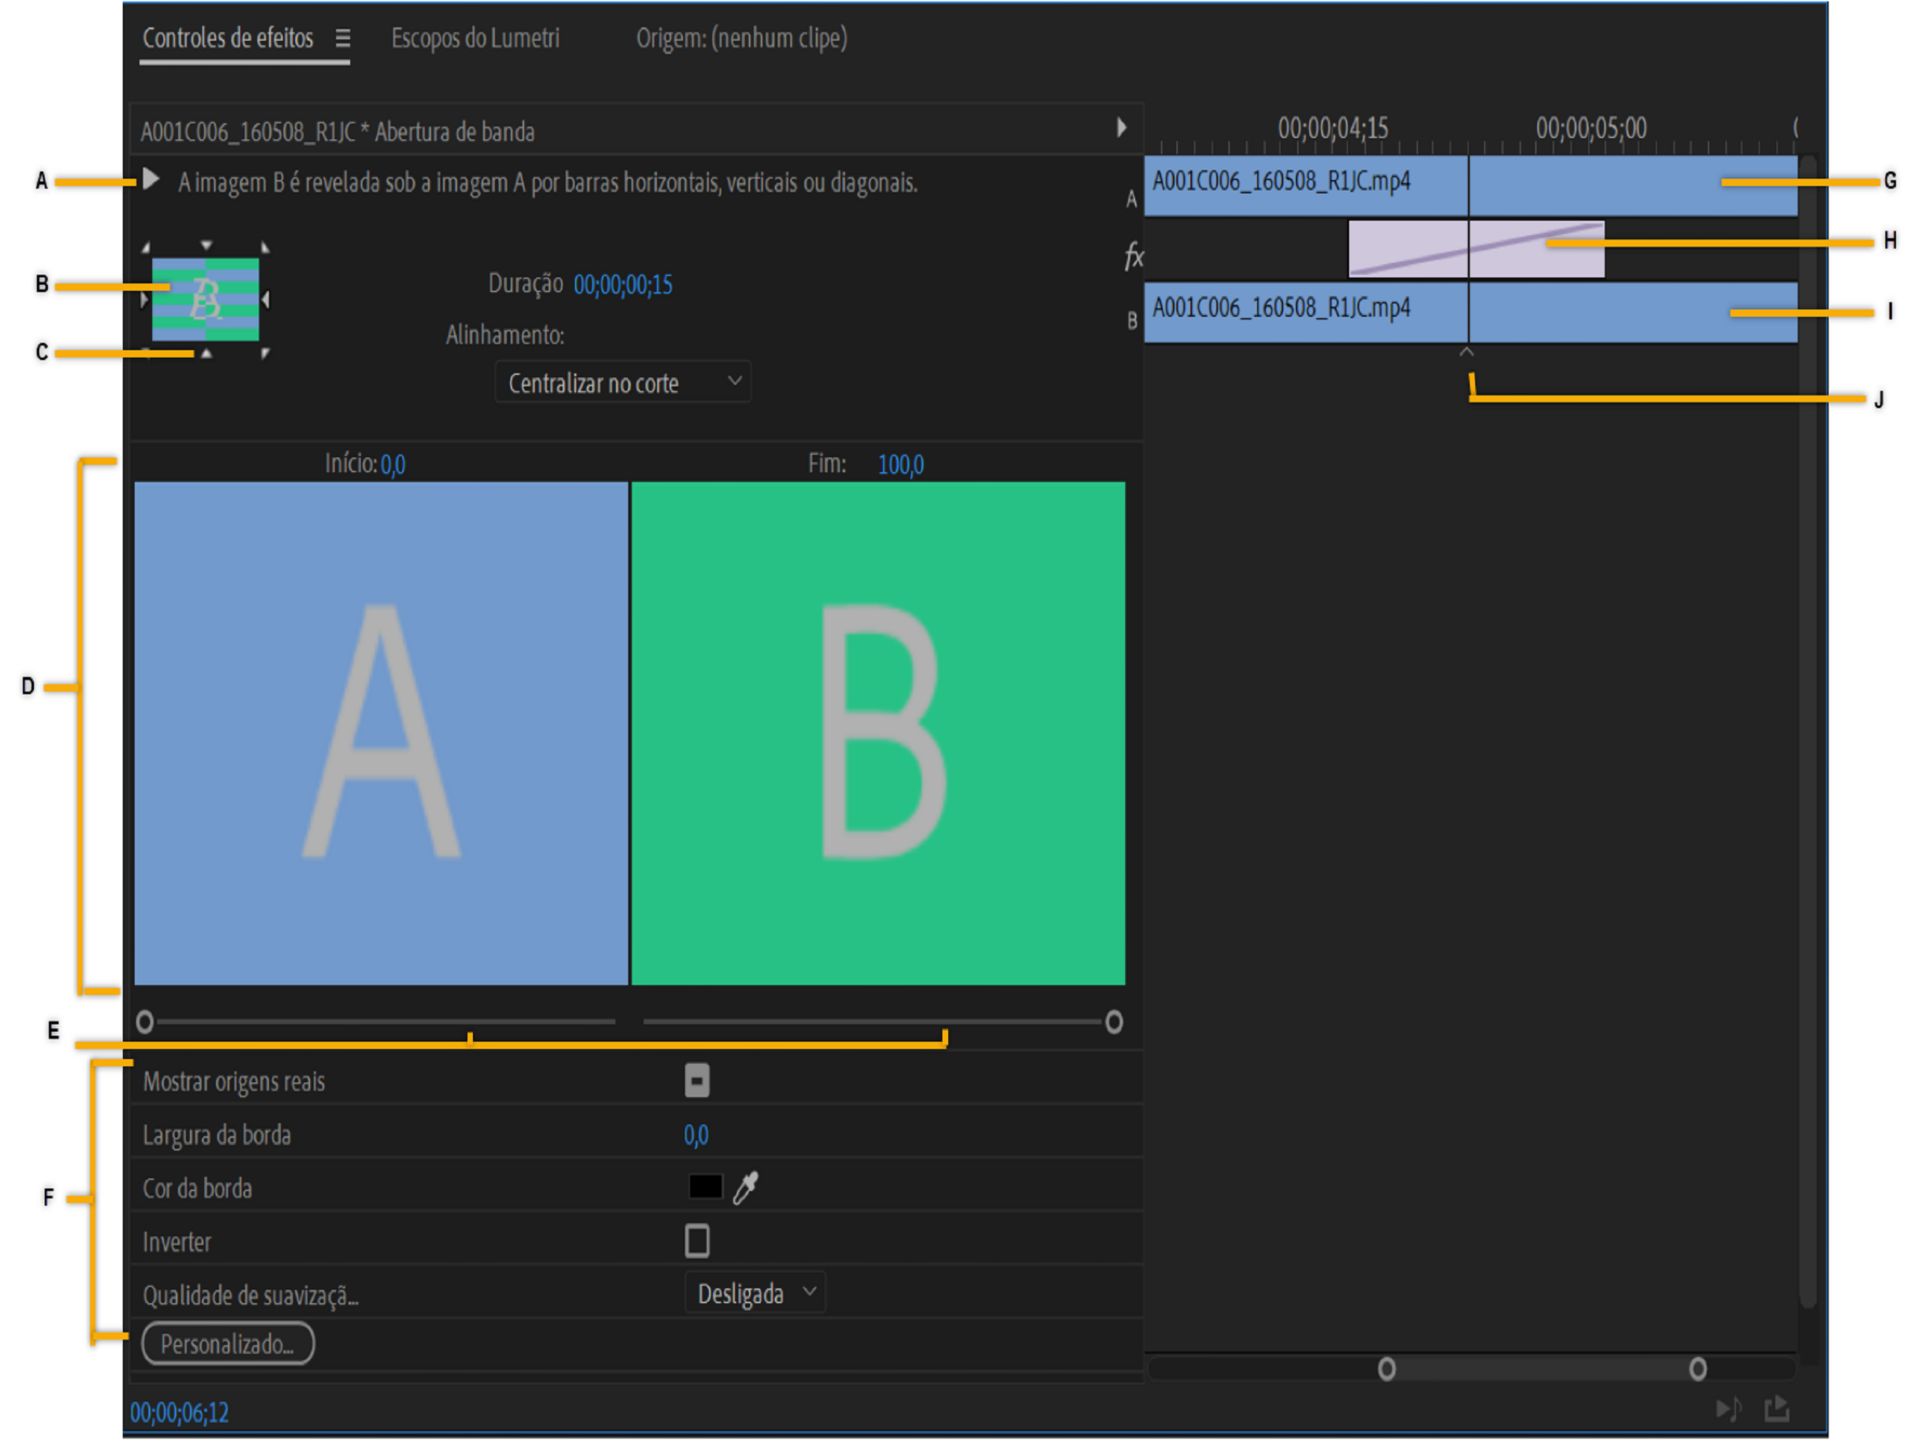
Task: Open the Origem: (nenhum clipe) tab
Action: pos(741,38)
